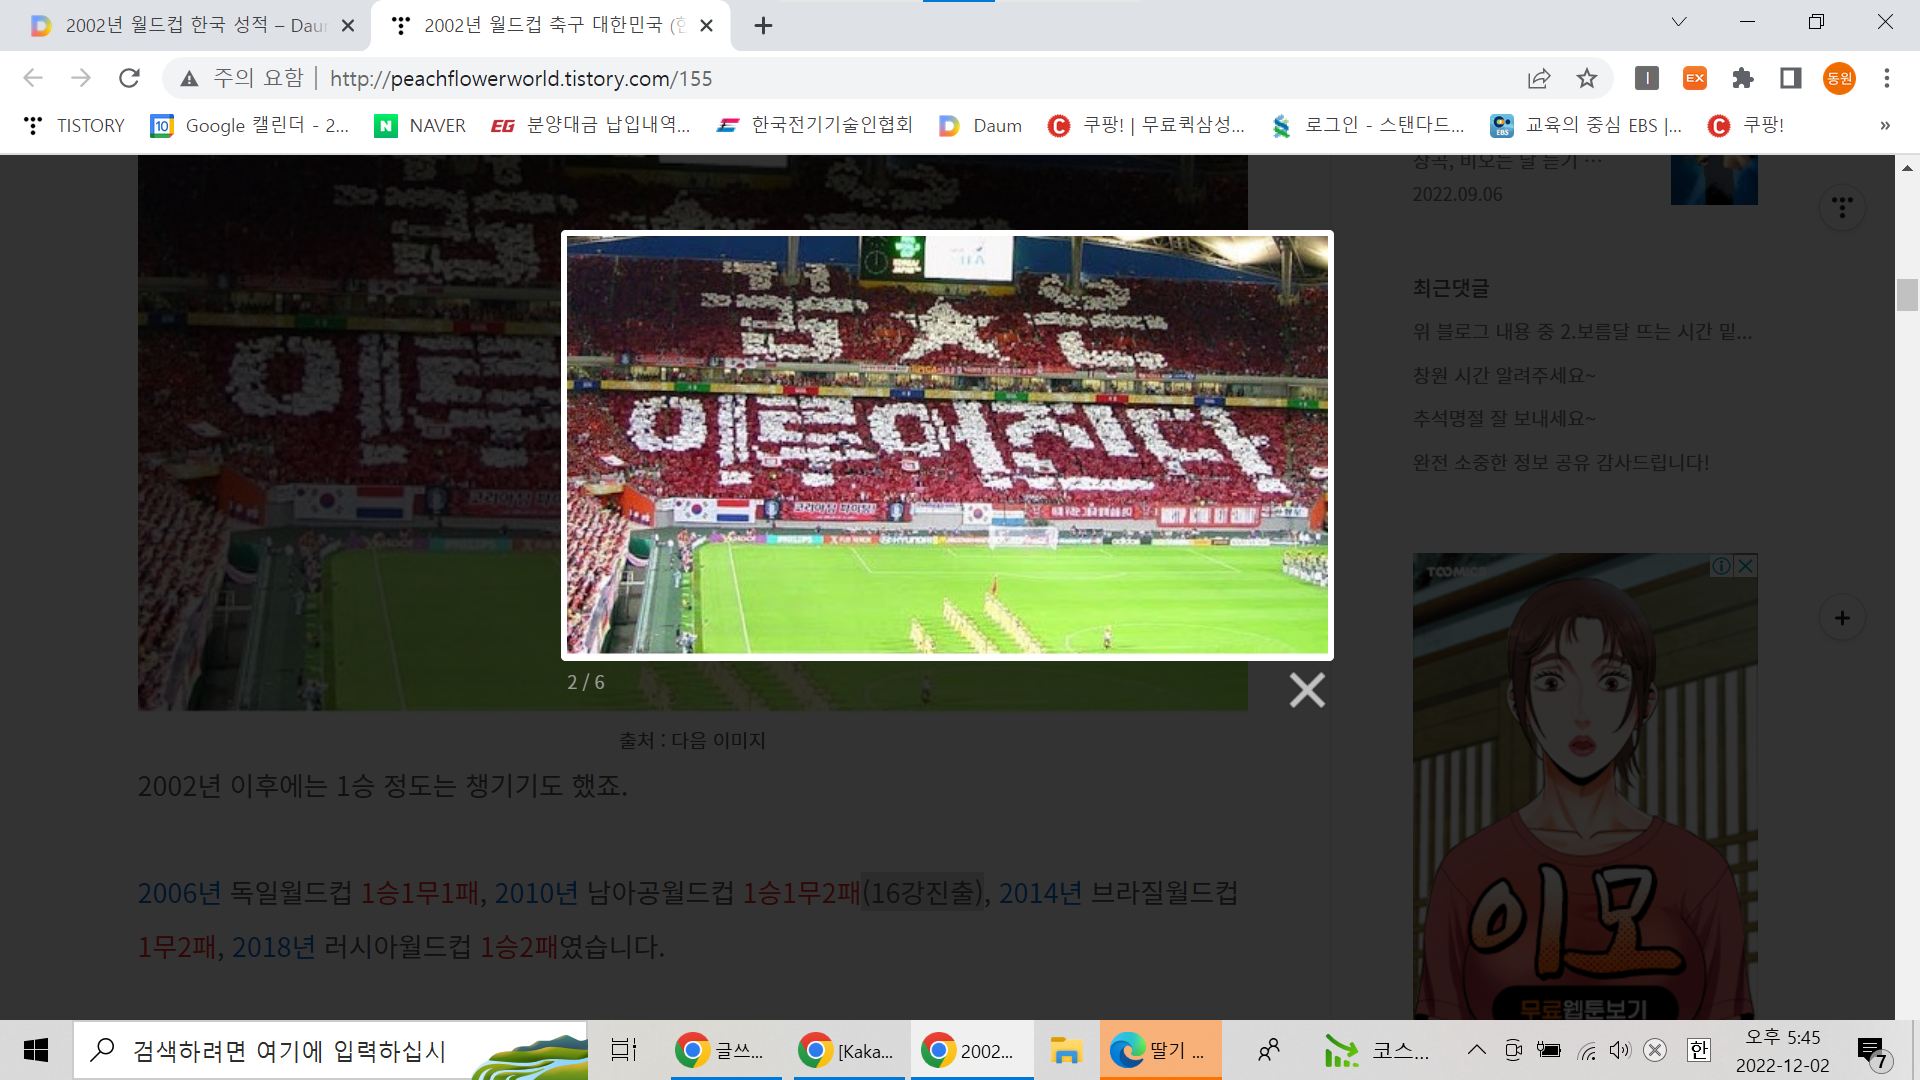Click the bookmark star icon in address bar
Viewport: 1920px width, 1080px height.
pos(1587,78)
